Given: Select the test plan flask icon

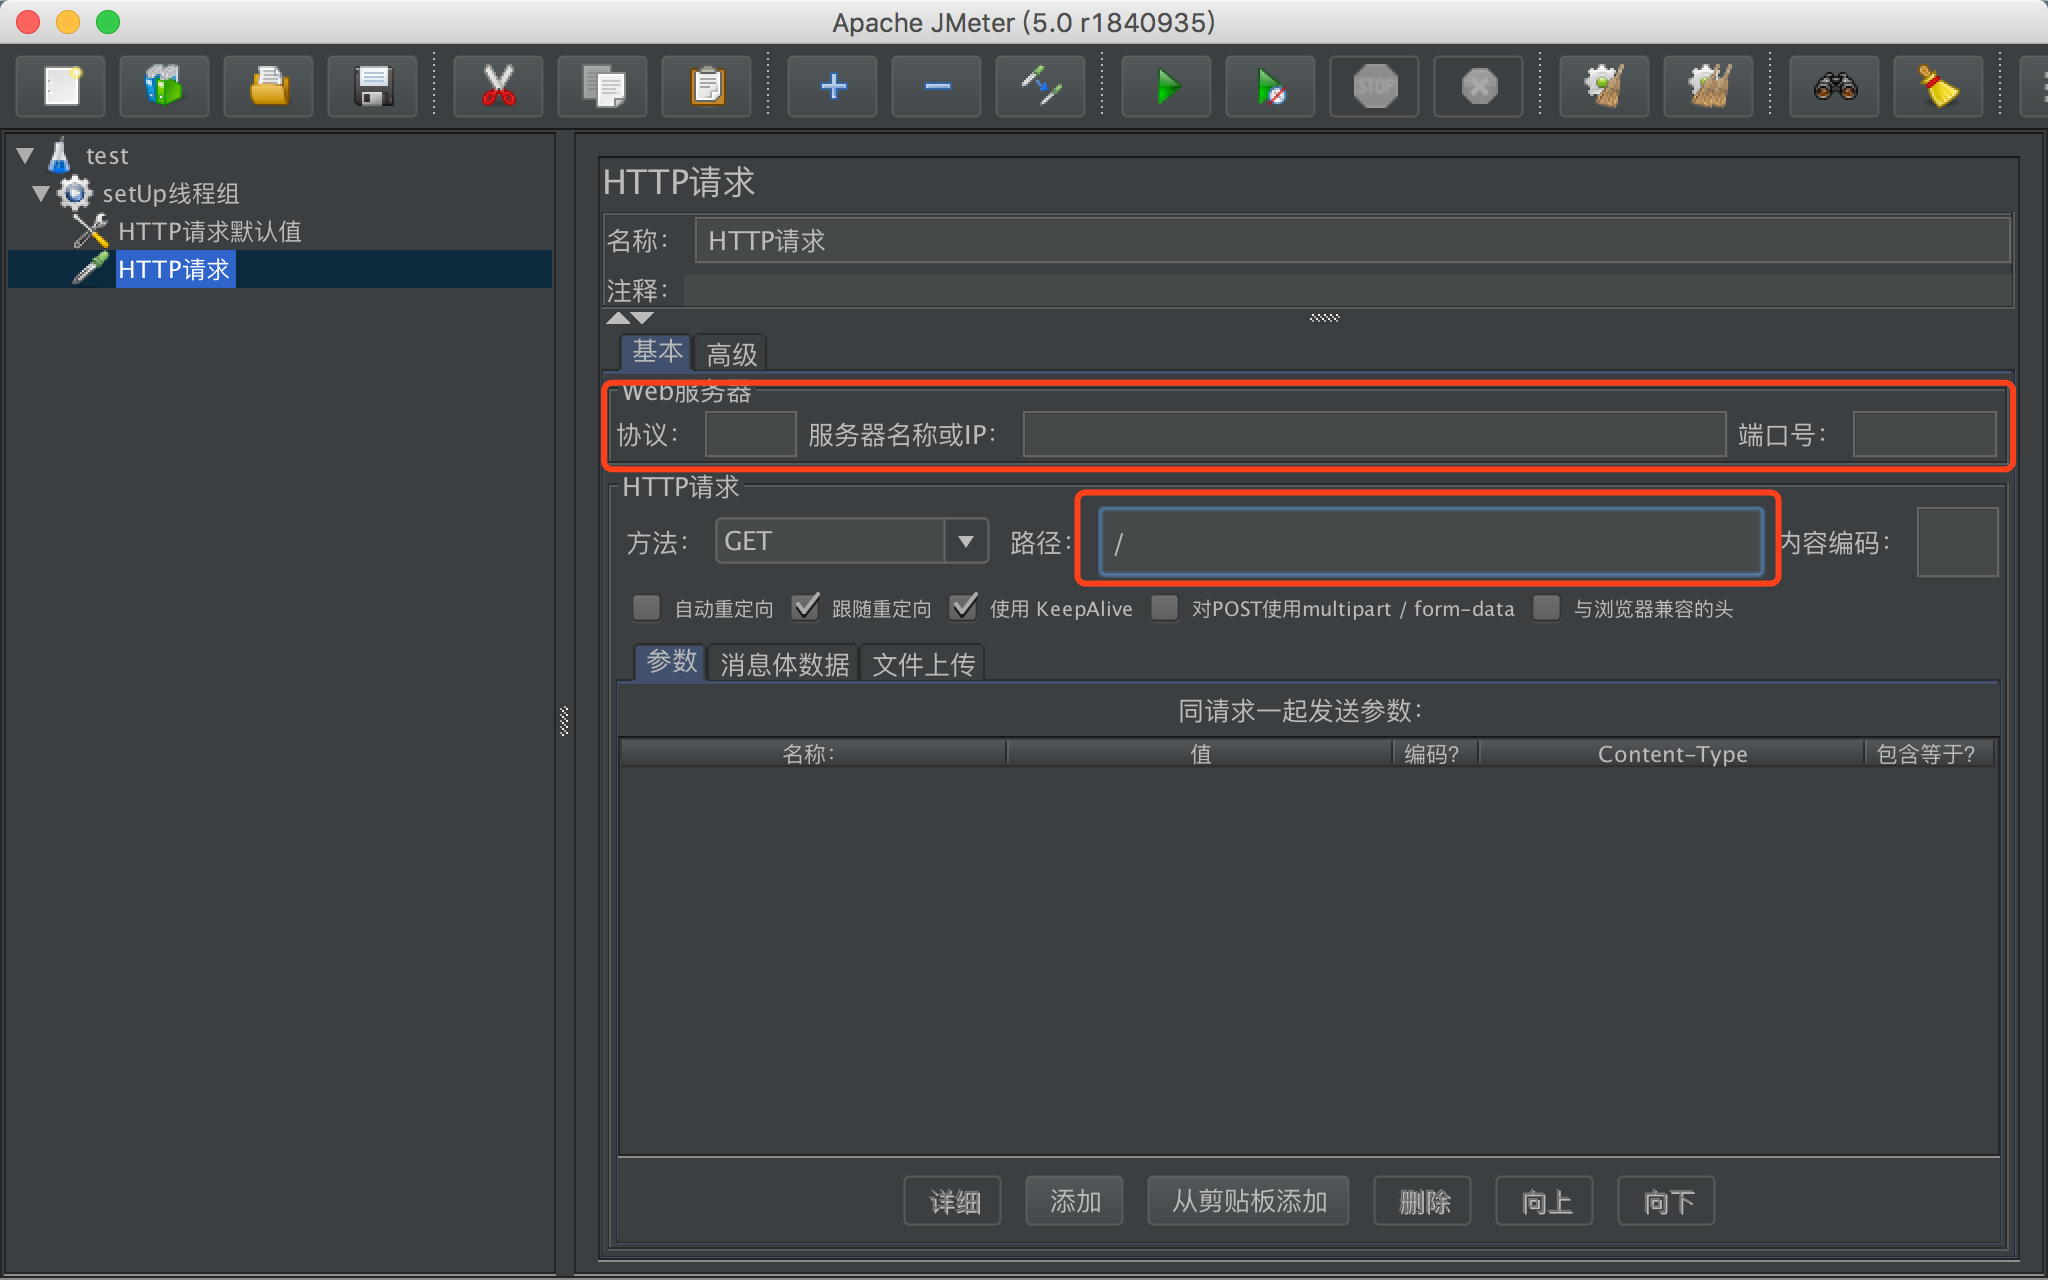Looking at the screenshot, I should coord(60,155).
